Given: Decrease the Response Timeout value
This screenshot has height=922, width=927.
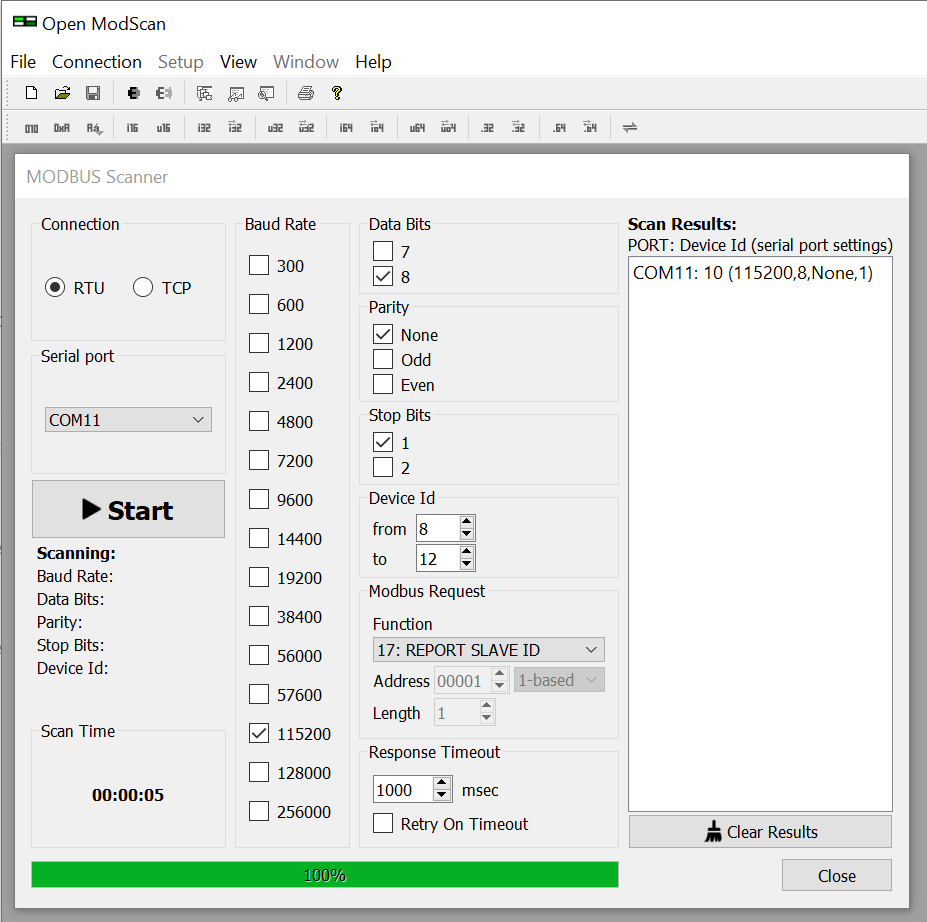Looking at the screenshot, I should tap(442, 796).
